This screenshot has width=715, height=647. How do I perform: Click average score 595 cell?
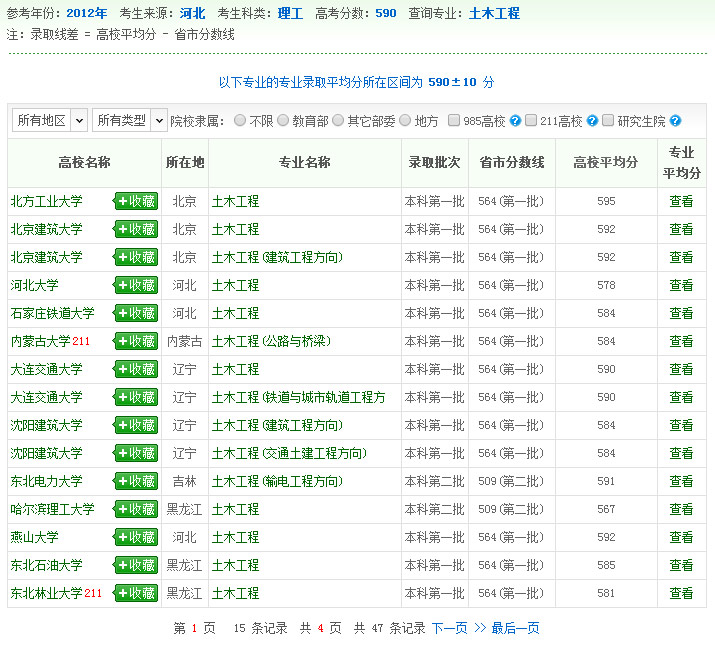coord(606,201)
